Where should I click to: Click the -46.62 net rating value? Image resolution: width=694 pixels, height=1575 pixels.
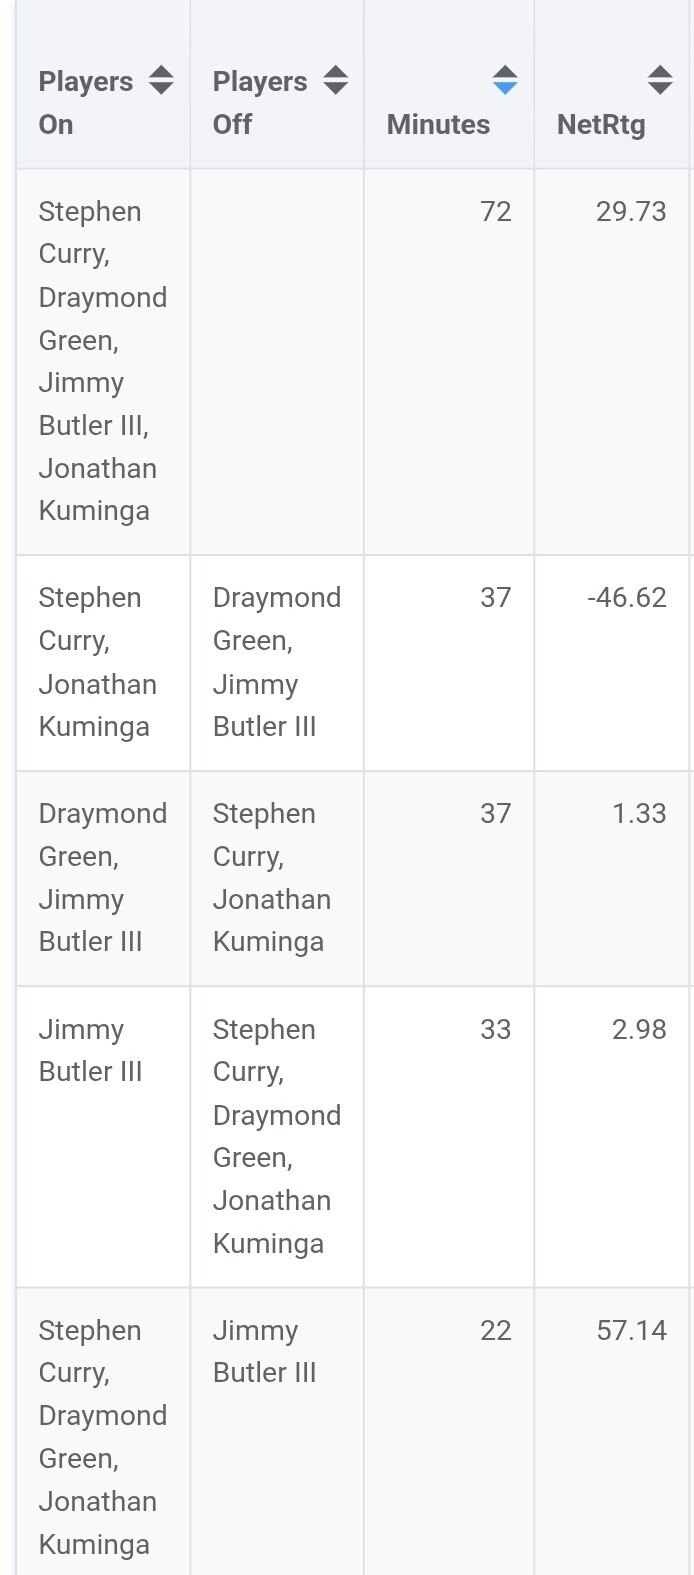click(627, 598)
